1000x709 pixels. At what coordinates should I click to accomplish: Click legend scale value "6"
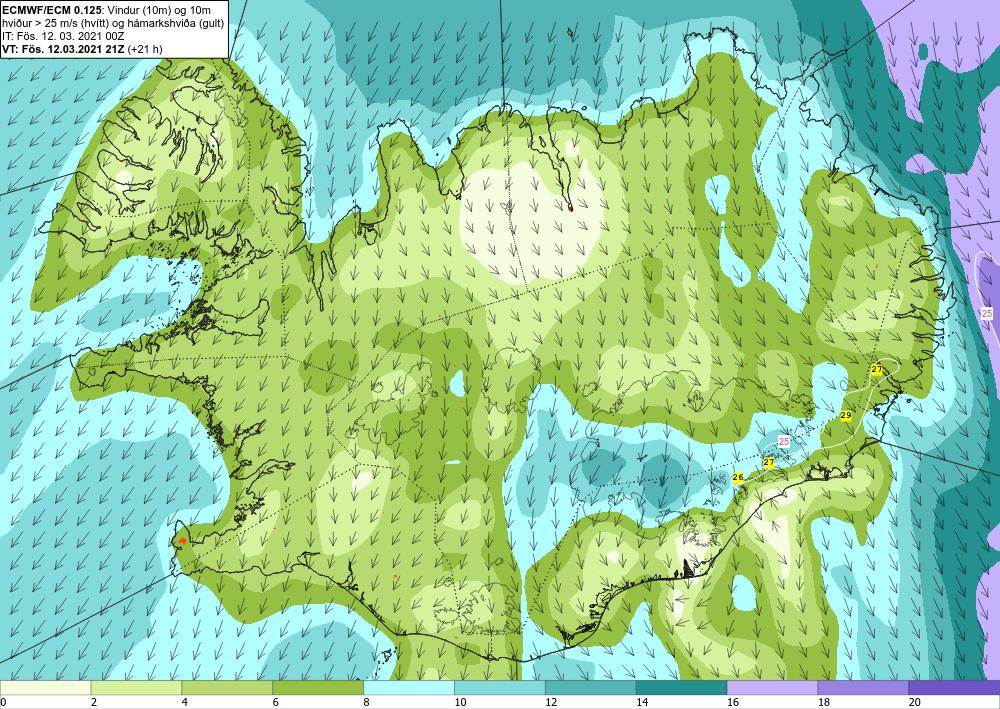click(x=276, y=702)
